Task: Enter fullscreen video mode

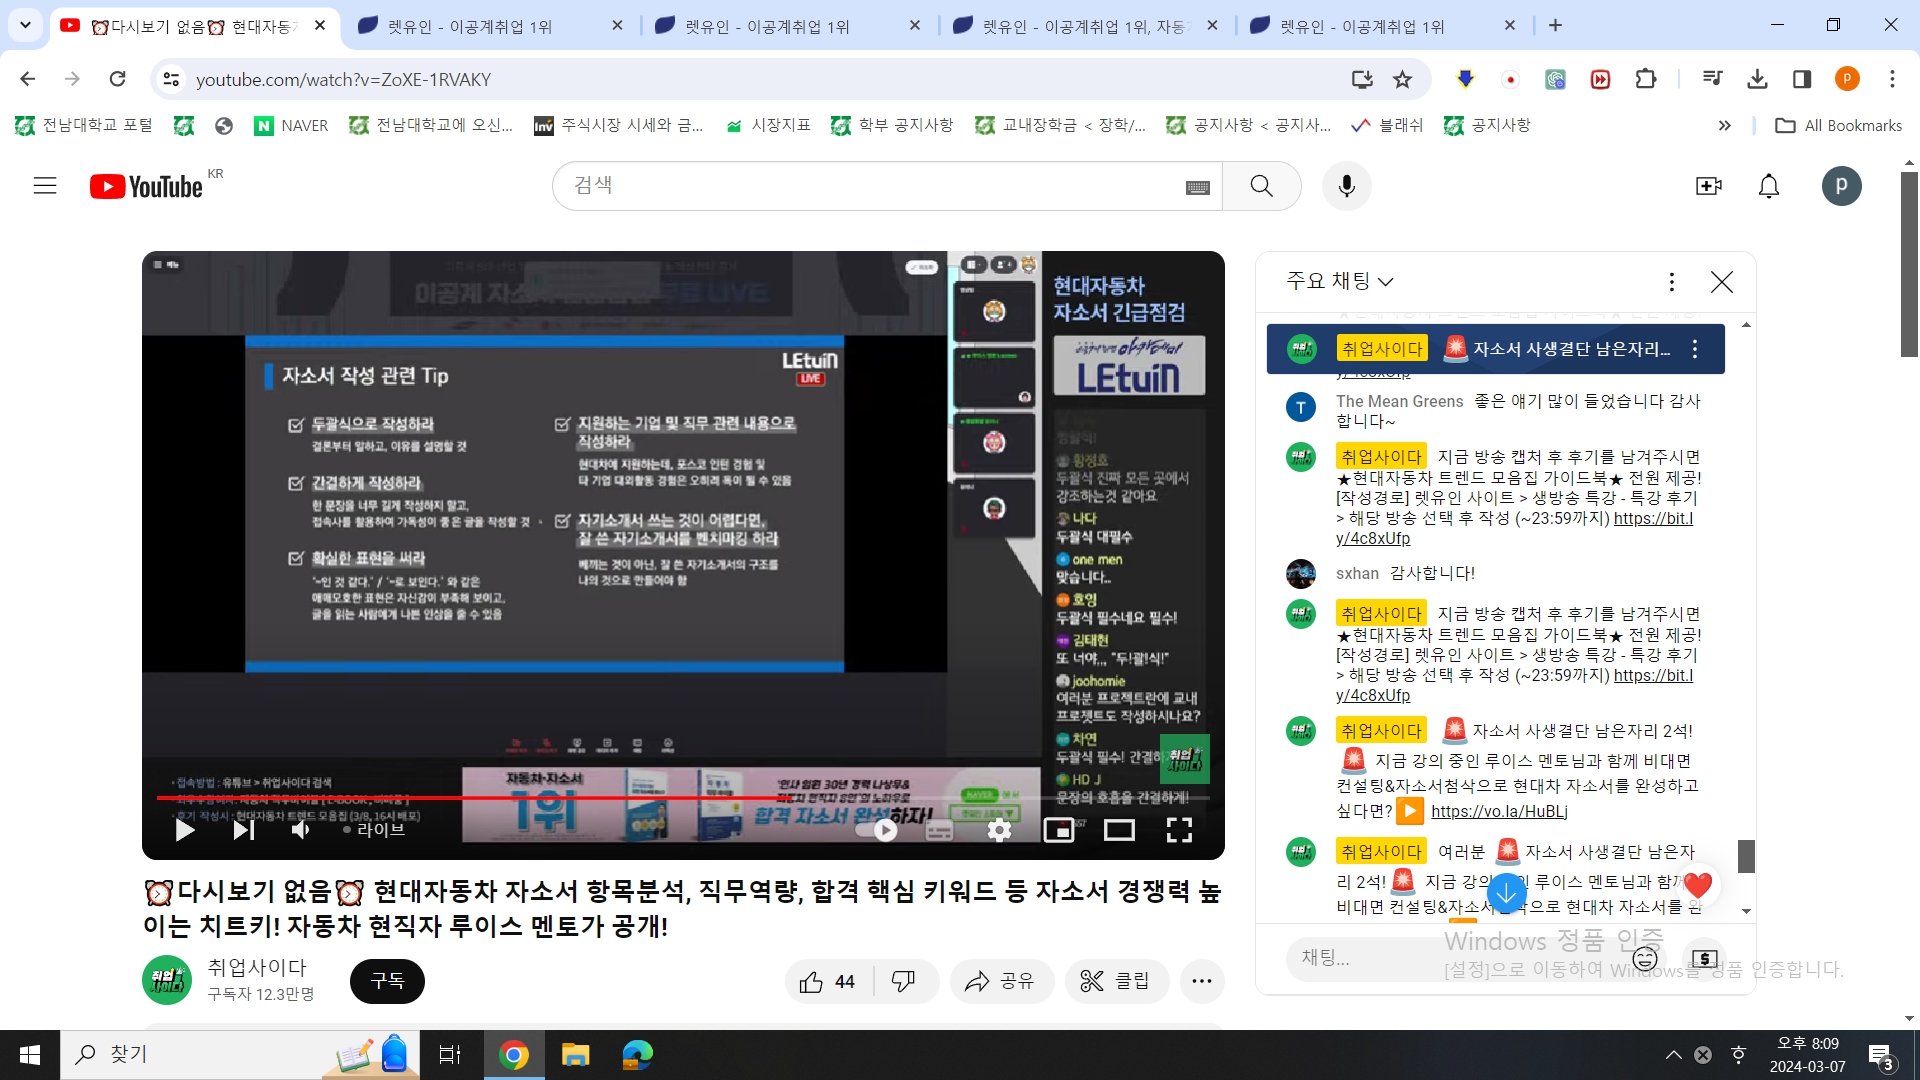Action: click(x=1179, y=830)
